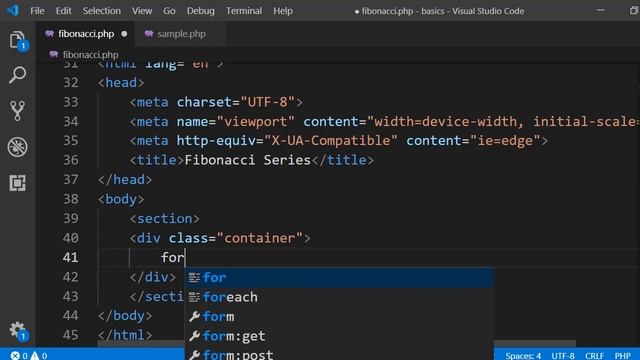The width and height of the screenshot is (640, 360).
Task: Open the Explorer files icon
Action: point(17,40)
